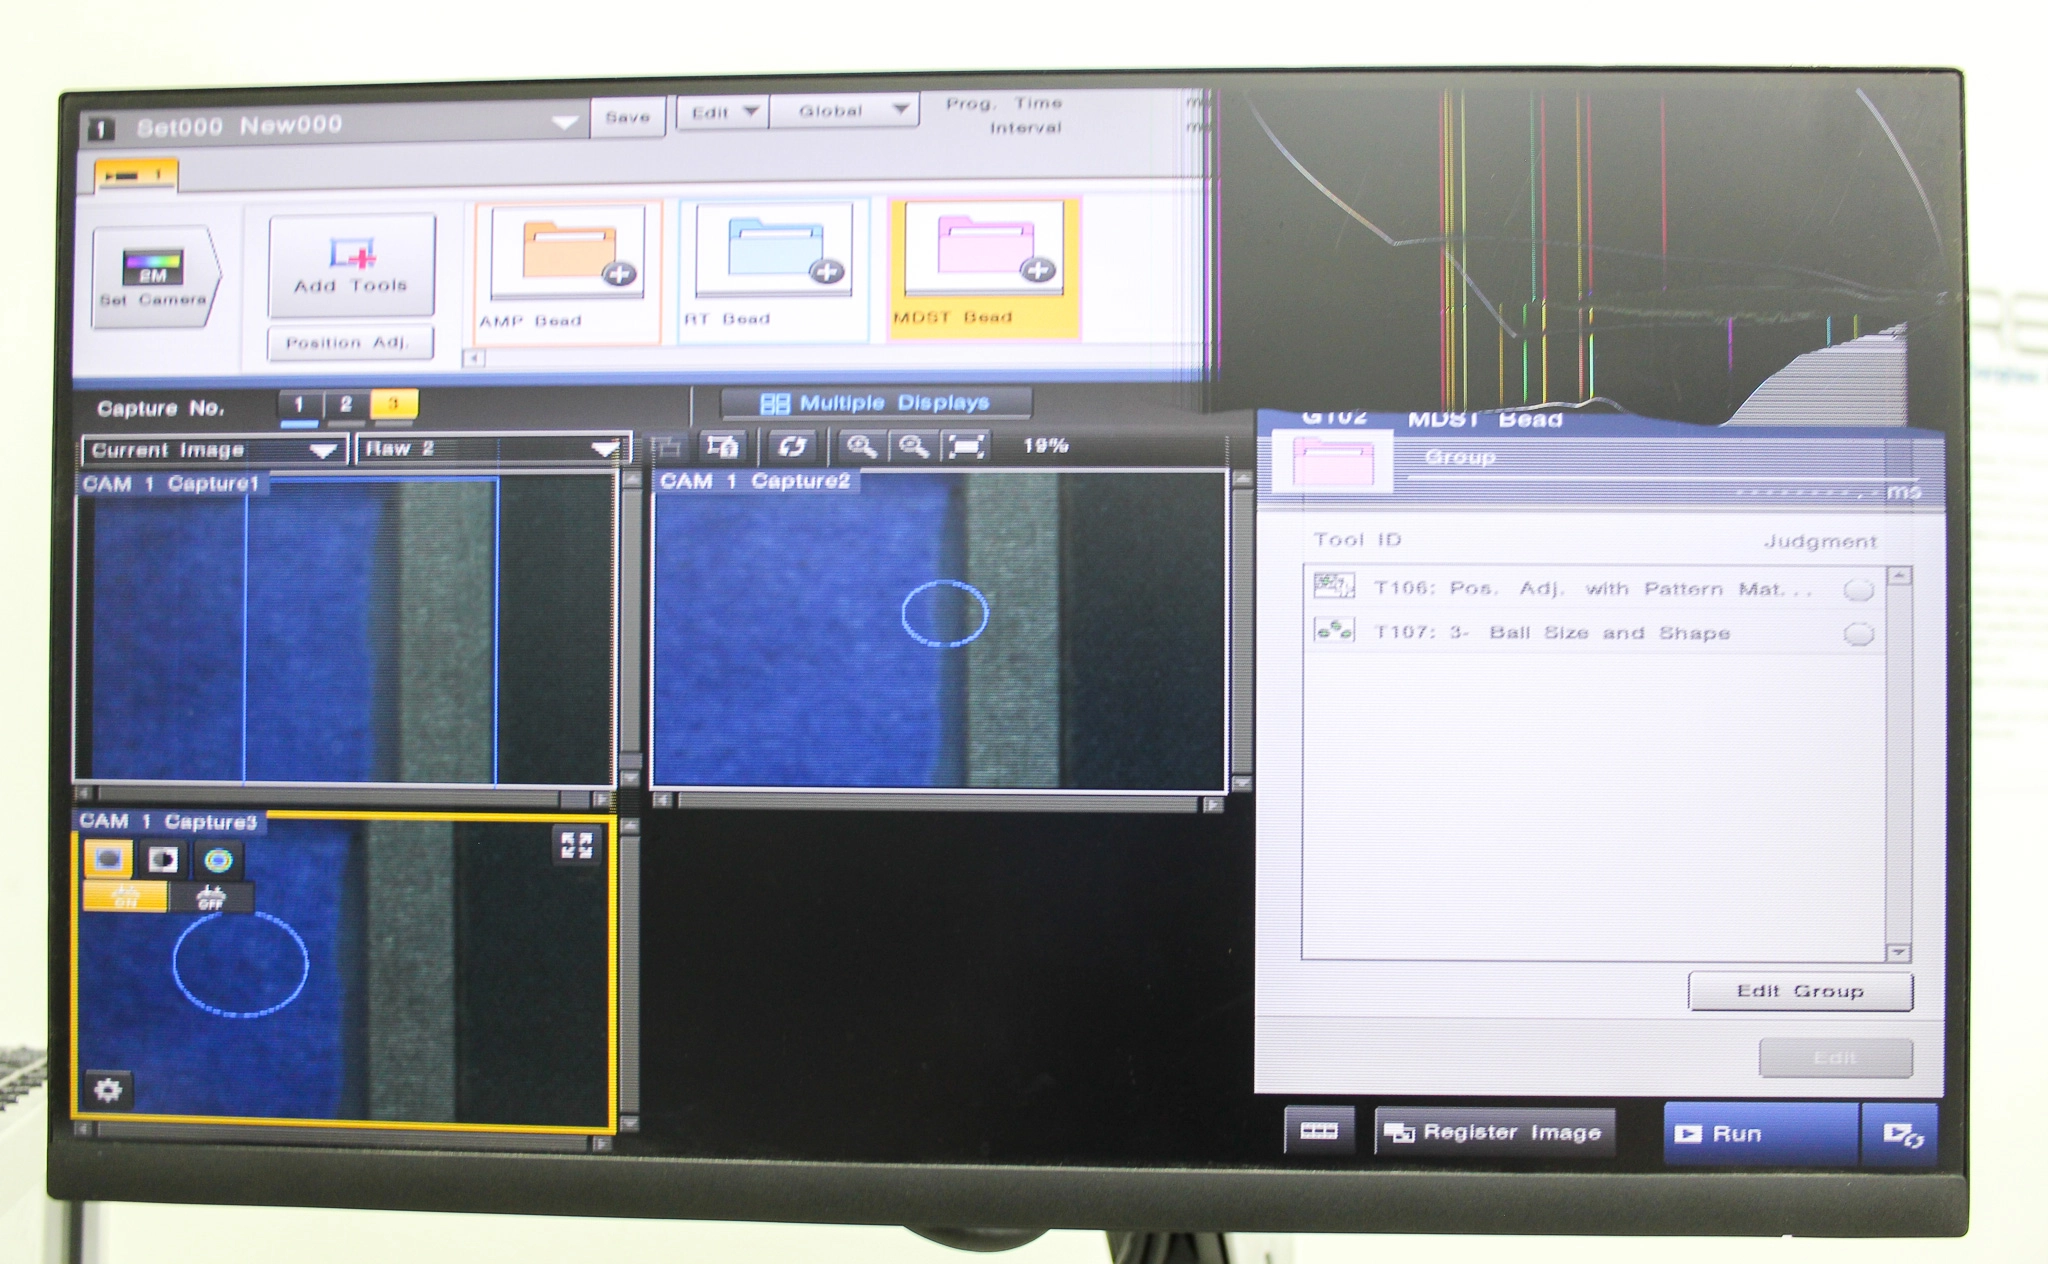
Task: Click the CAM 1 Capture1 image view
Action: click(x=345, y=630)
